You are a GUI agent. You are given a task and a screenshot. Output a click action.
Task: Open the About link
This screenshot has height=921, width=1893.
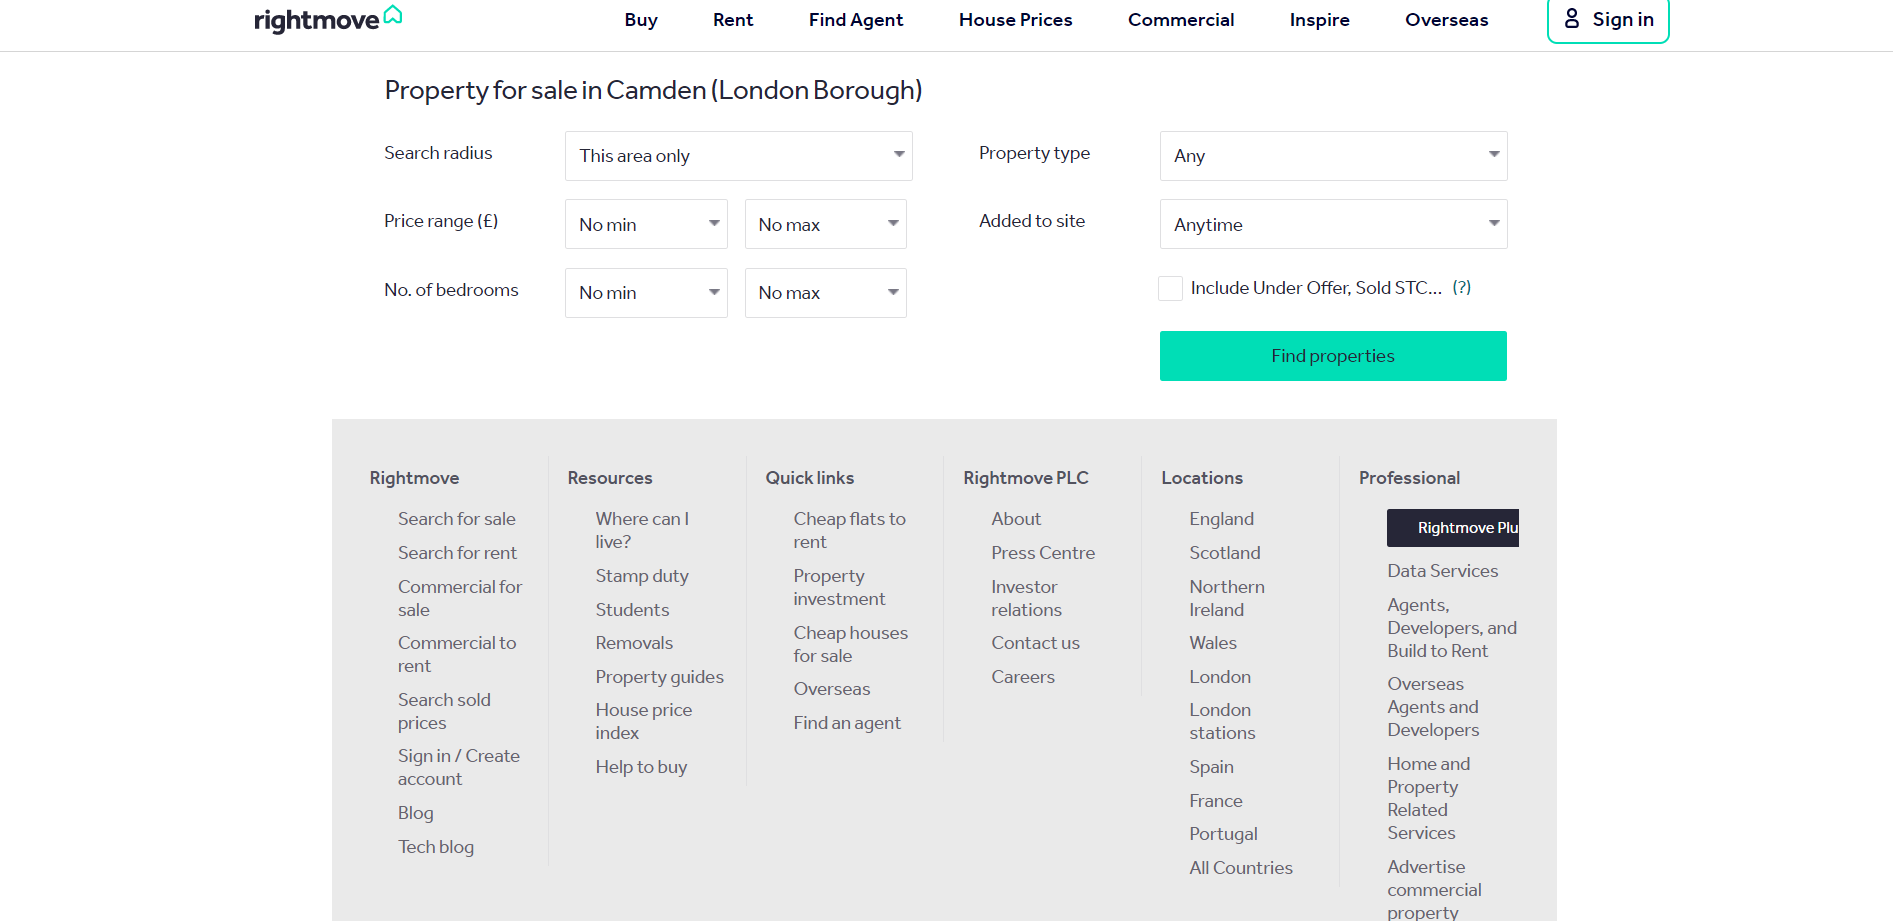point(1016,519)
